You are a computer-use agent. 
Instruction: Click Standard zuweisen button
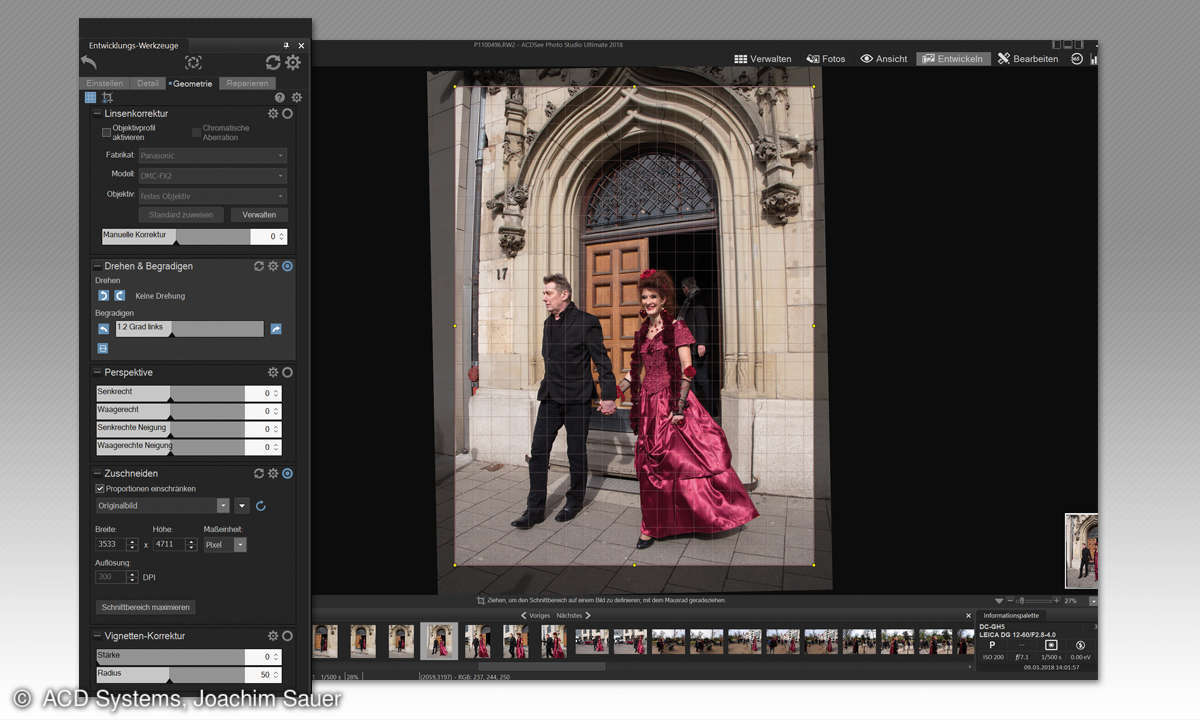(180, 215)
